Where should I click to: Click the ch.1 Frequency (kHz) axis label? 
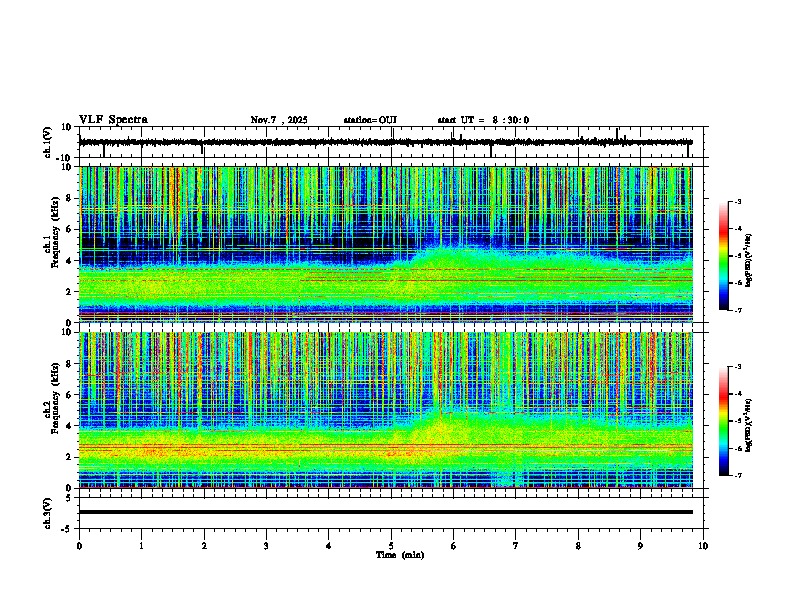(x=52, y=232)
